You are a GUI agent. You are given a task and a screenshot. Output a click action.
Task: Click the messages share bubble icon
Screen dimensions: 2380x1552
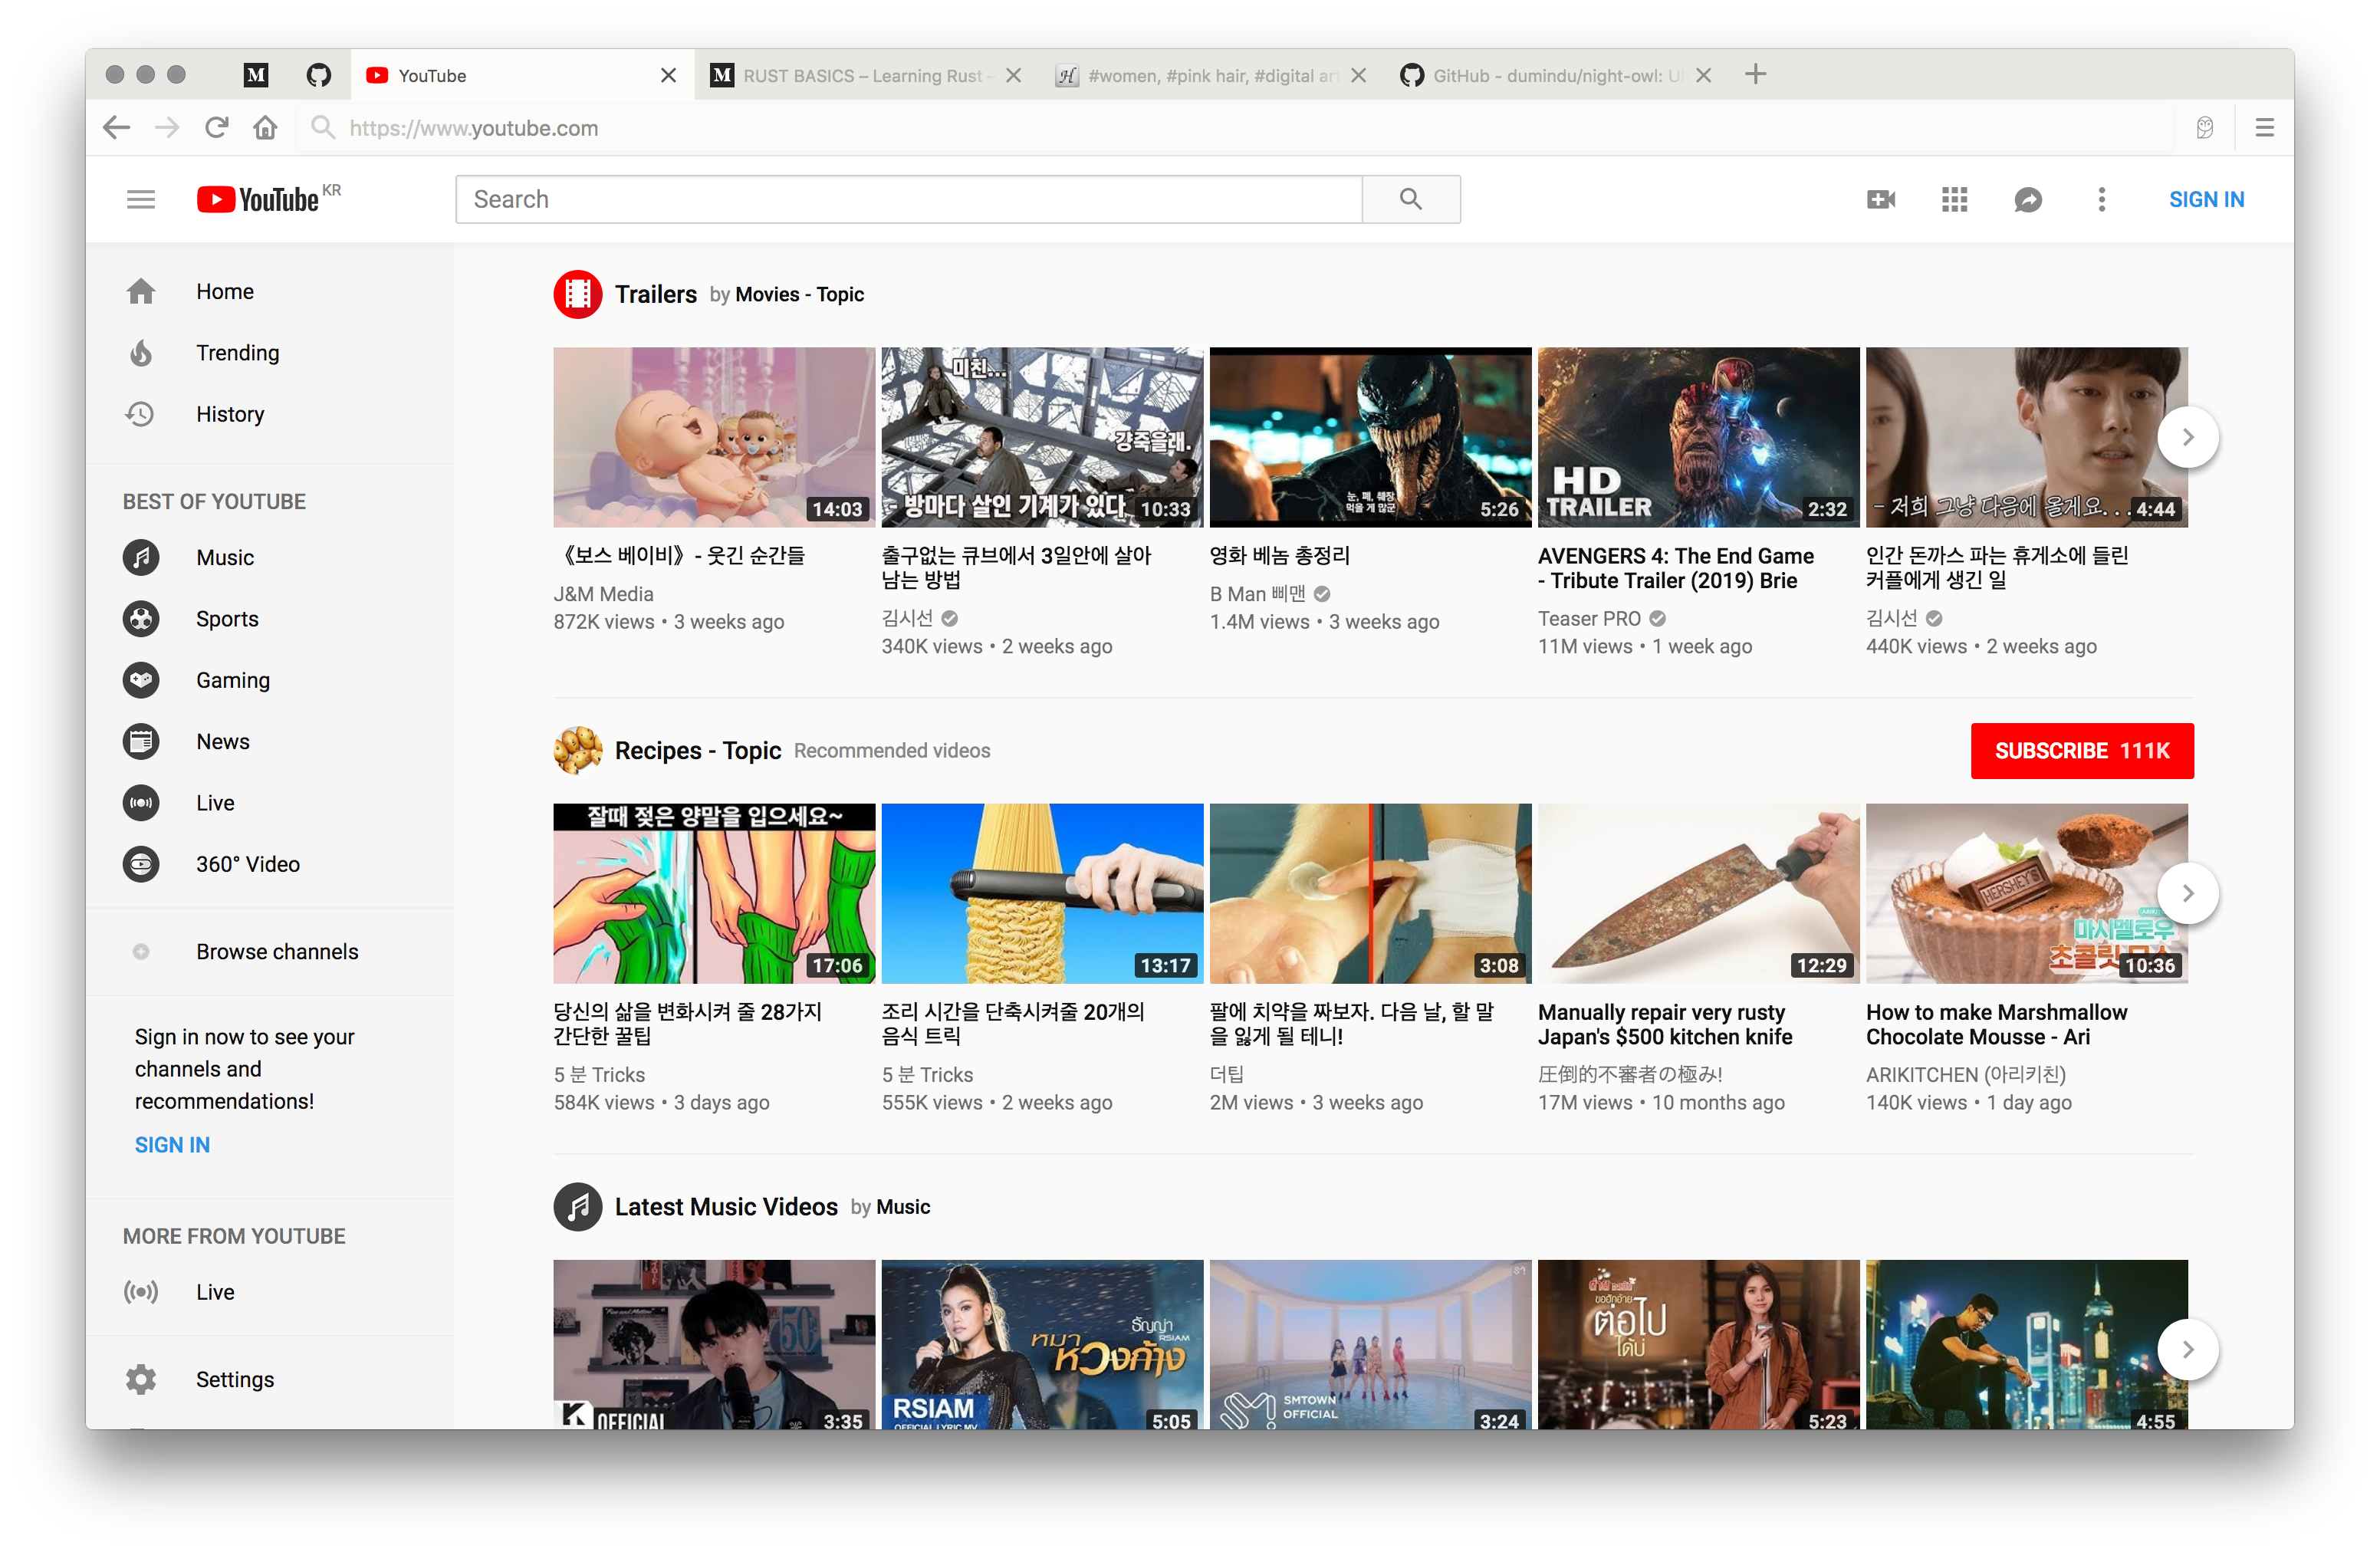coord(2027,199)
